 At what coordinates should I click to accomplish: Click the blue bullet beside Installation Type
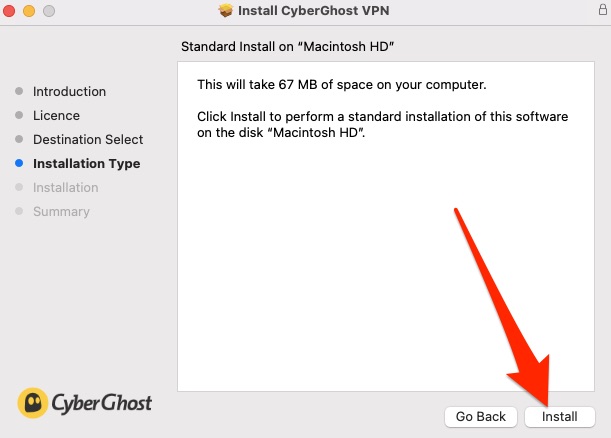19,163
